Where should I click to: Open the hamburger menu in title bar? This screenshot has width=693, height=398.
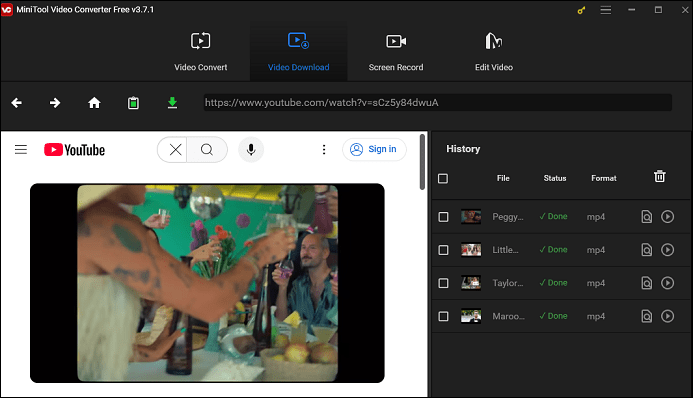click(x=606, y=10)
